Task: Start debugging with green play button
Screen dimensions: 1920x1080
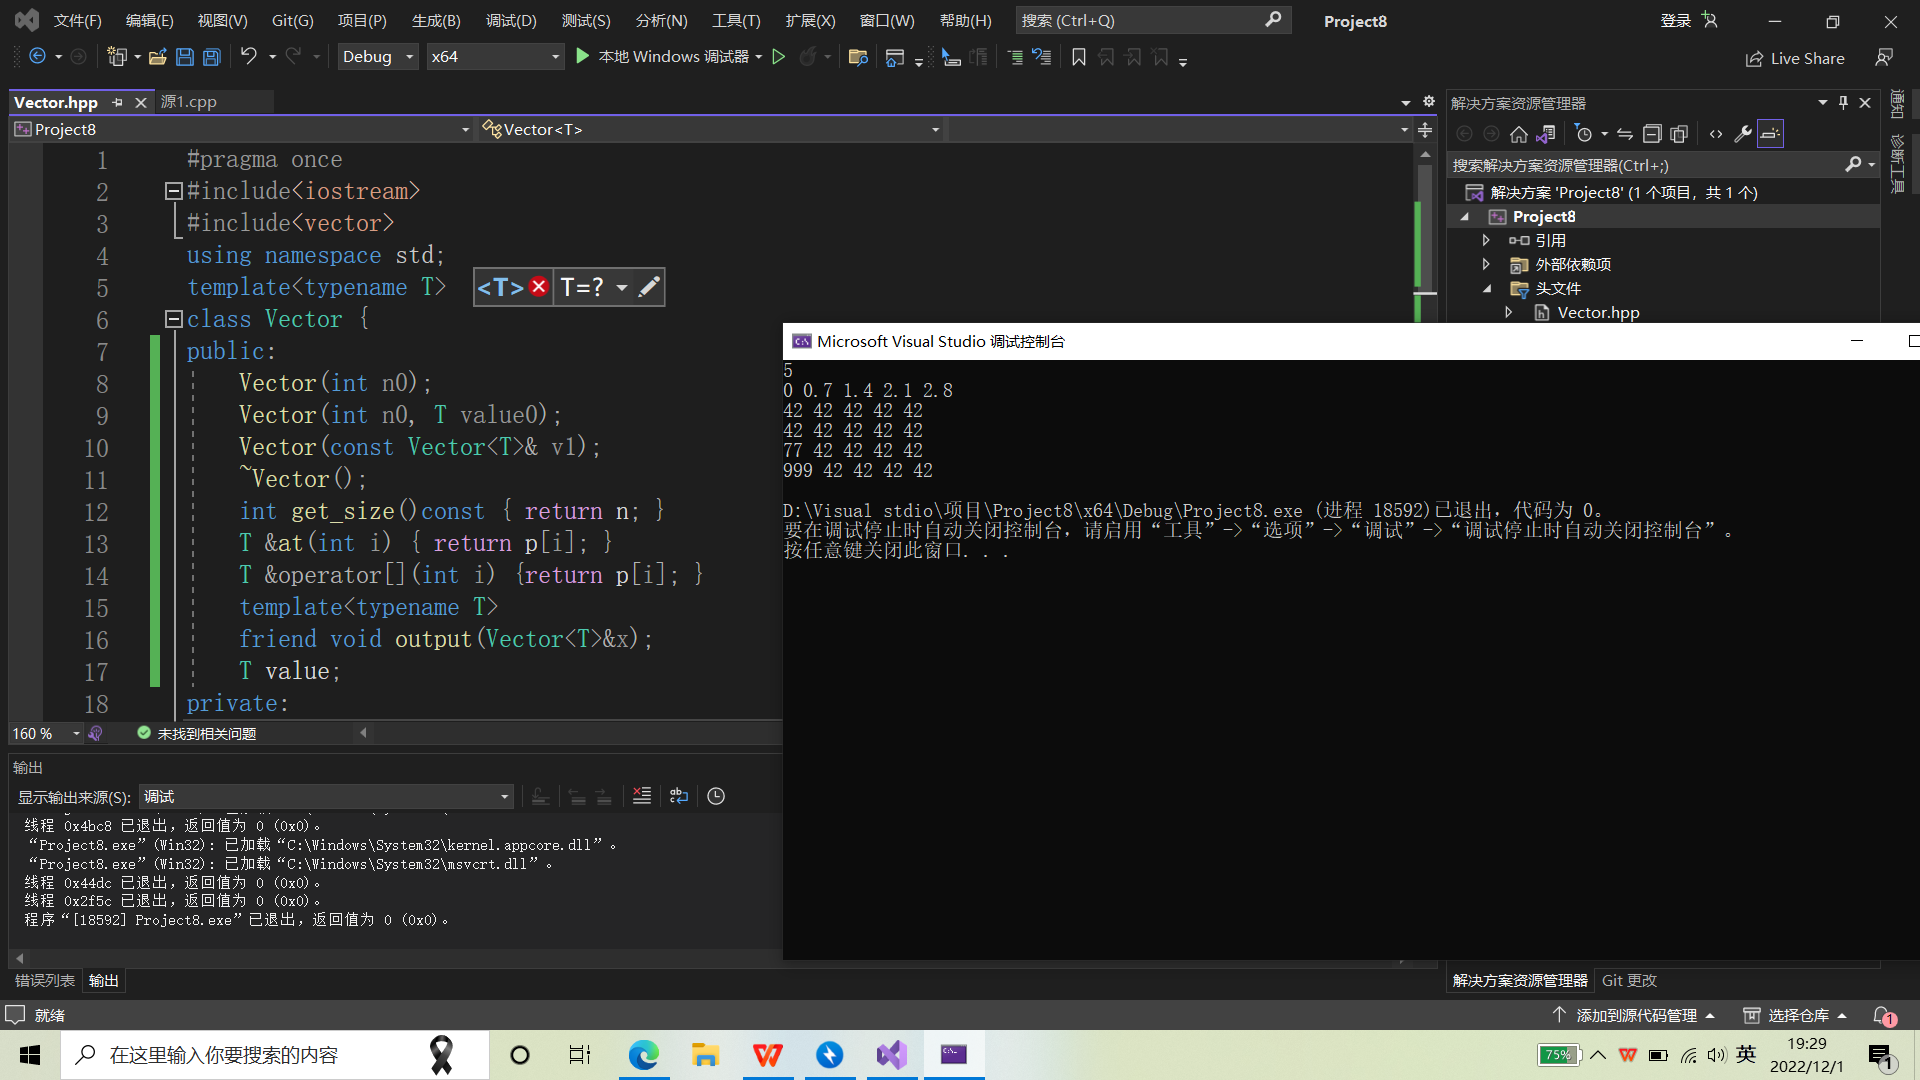Action: coord(583,57)
